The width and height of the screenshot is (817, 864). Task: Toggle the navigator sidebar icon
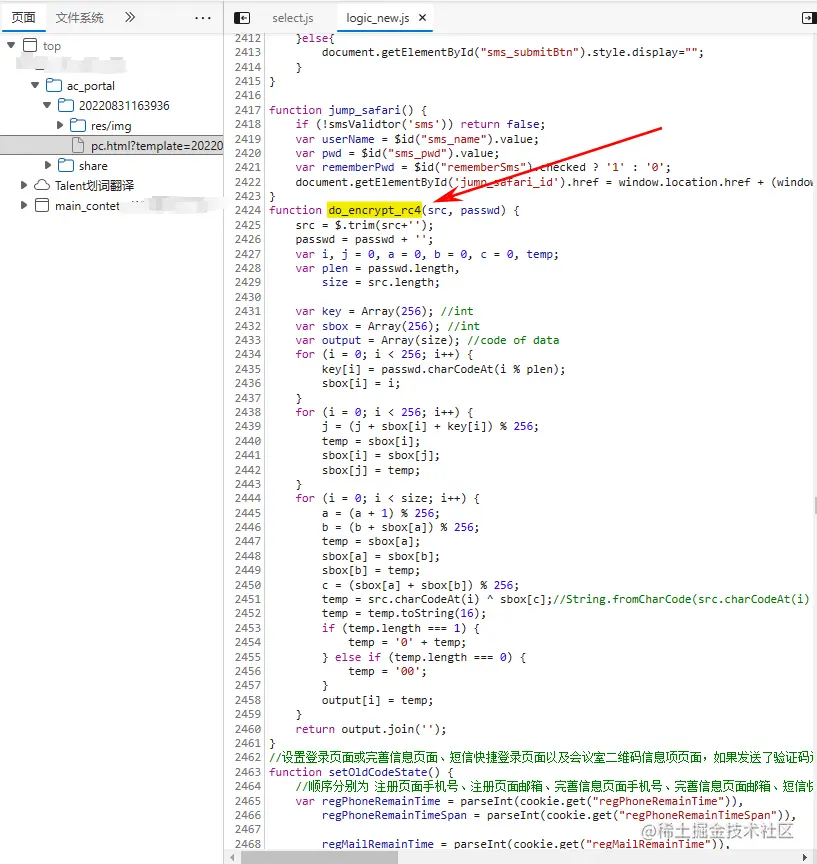242,18
